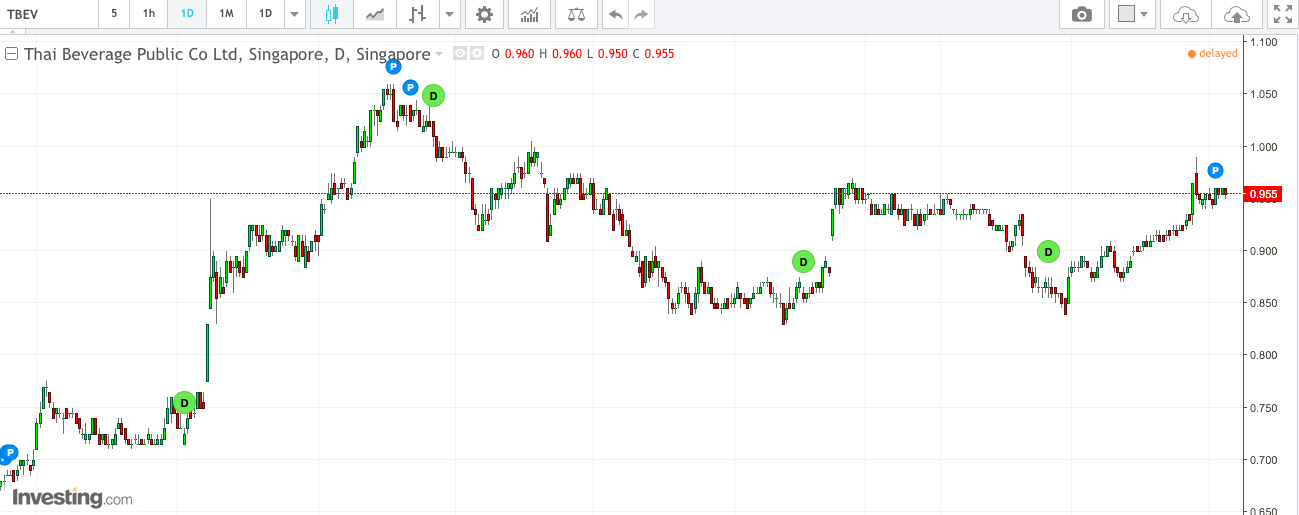The image size is (1299, 515).
Task: Select the candlestick chart type
Action: [332, 14]
